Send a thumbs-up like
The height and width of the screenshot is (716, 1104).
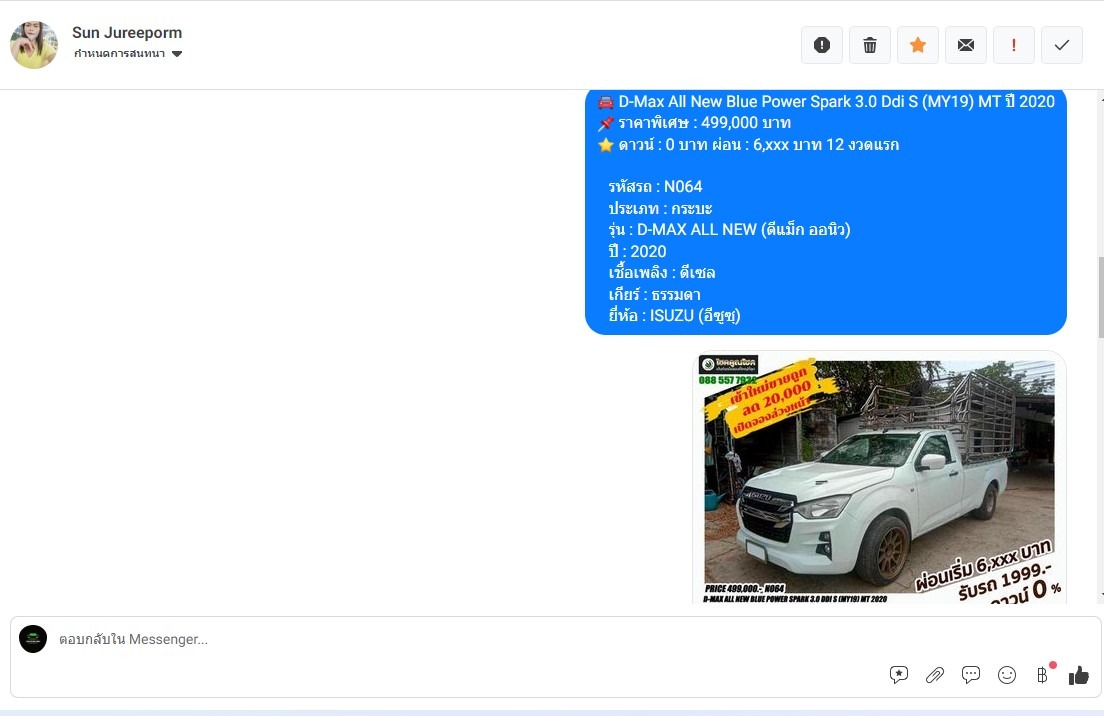tap(1079, 675)
